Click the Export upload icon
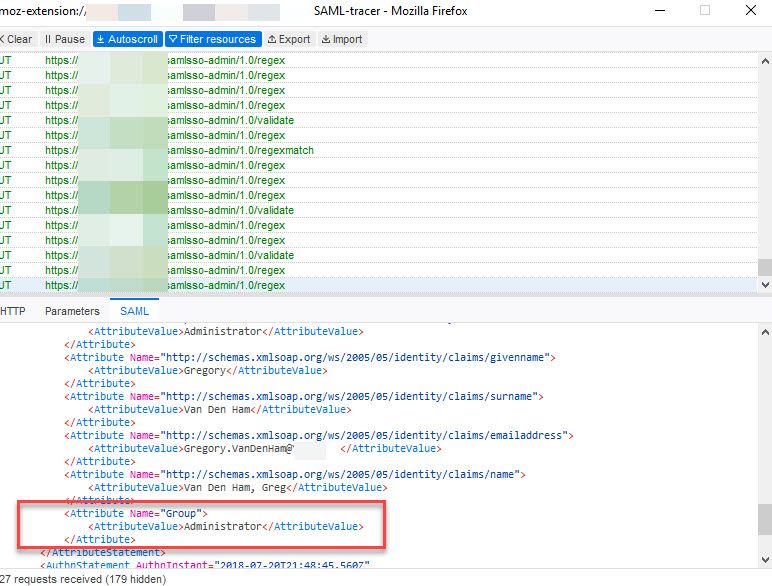The width and height of the screenshot is (772, 586). click(272, 39)
